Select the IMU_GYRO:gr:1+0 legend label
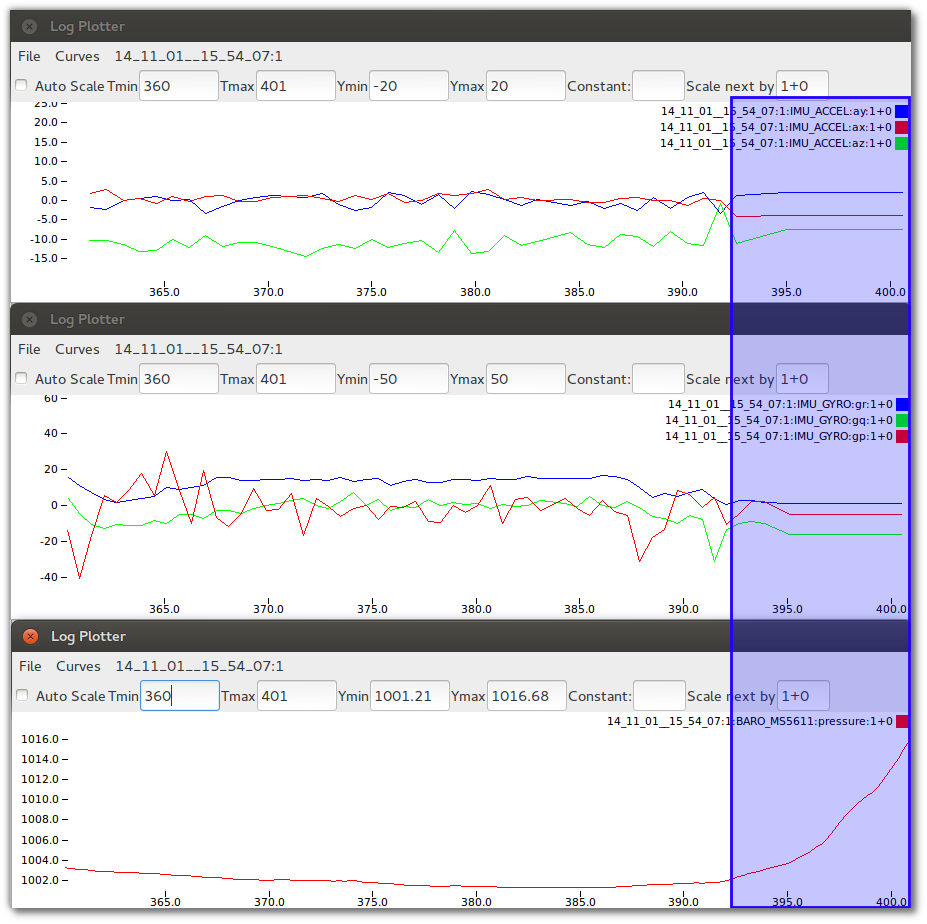The height and width of the screenshot is (924, 927). click(x=780, y=404)
